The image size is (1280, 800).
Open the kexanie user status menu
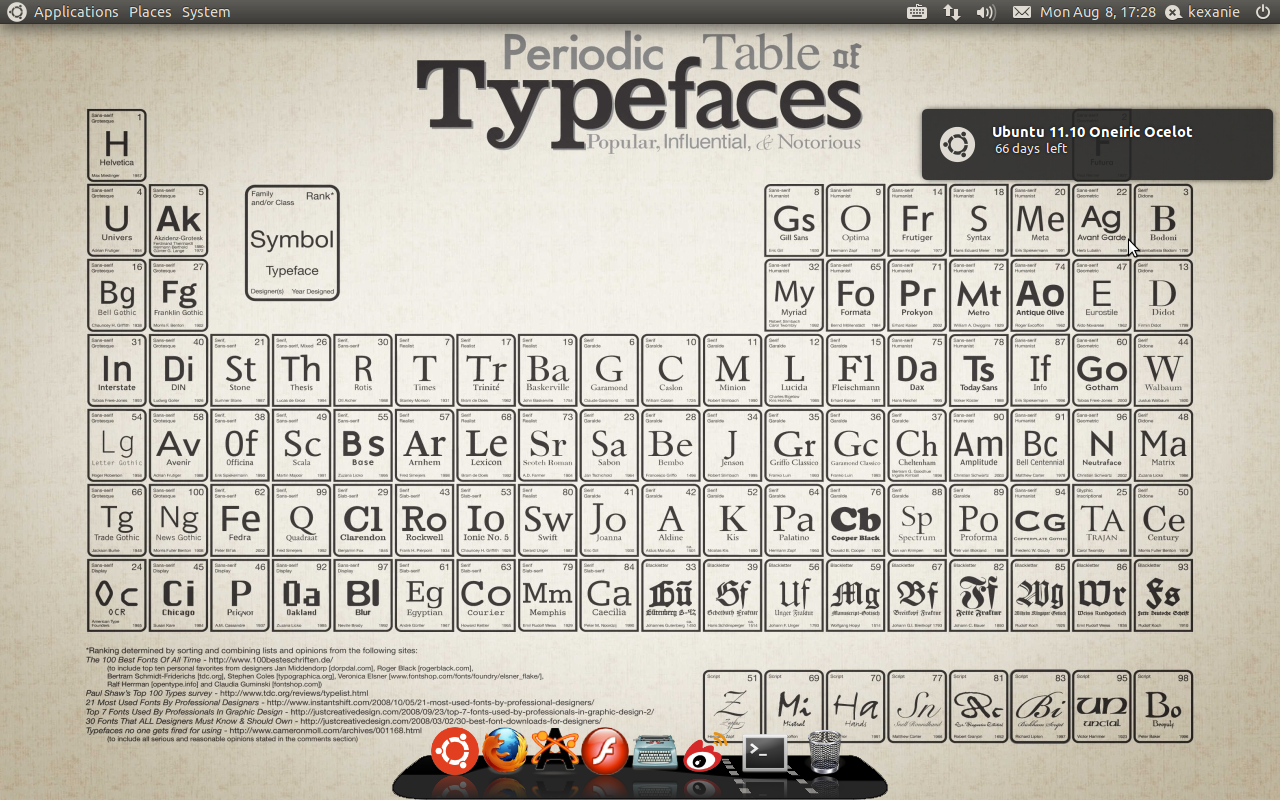point(1201,12)
